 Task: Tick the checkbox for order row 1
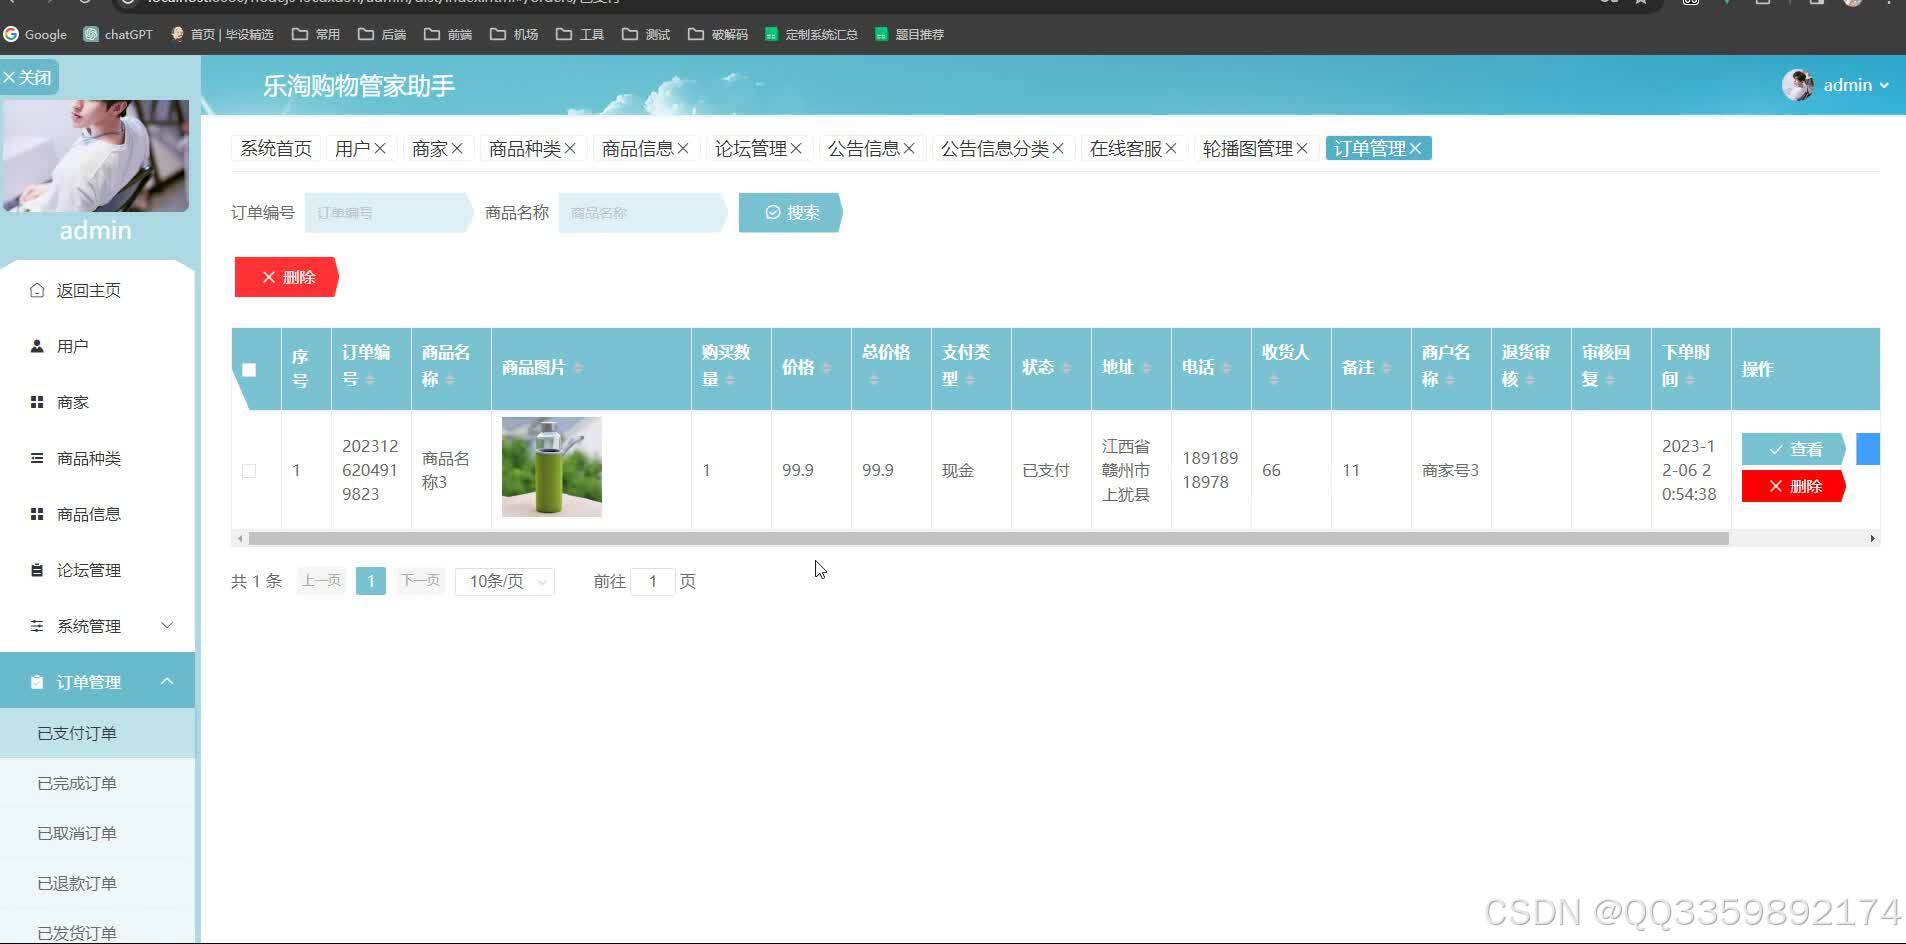point(249,471)
